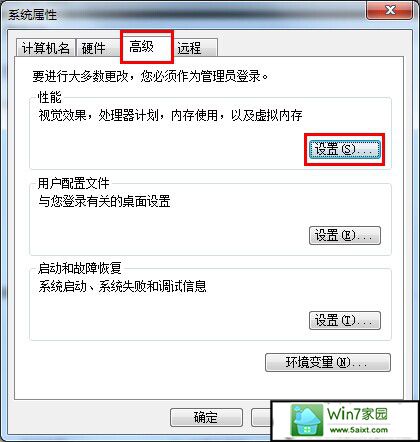
Task: Click the 视觉效果 performance description text
Action: [x=170, y=115]
